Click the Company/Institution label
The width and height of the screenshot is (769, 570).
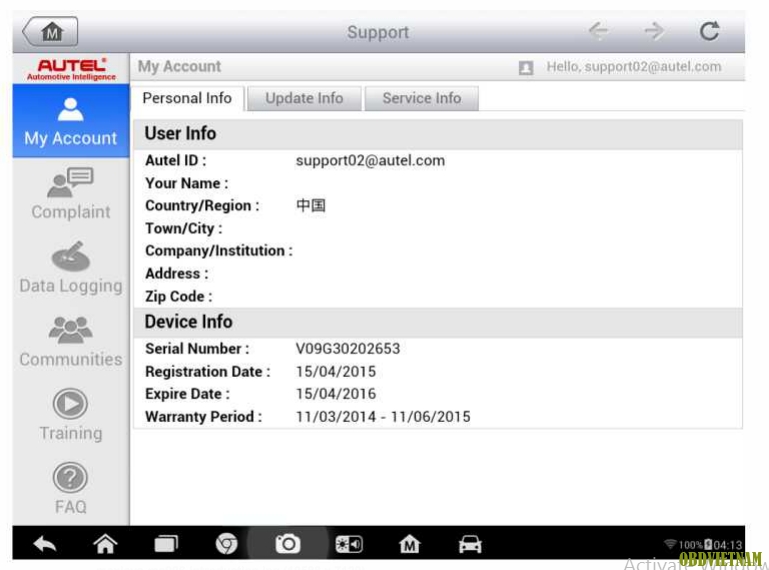219,251
